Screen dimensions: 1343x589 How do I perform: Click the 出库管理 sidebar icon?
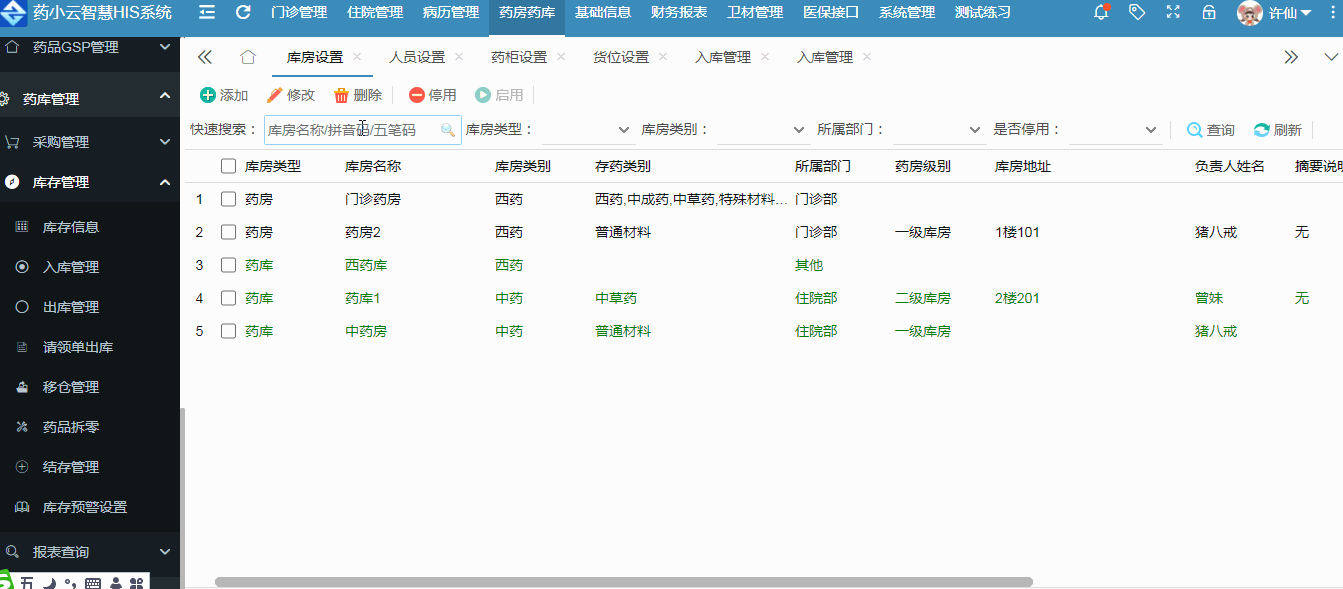(22, 307)
